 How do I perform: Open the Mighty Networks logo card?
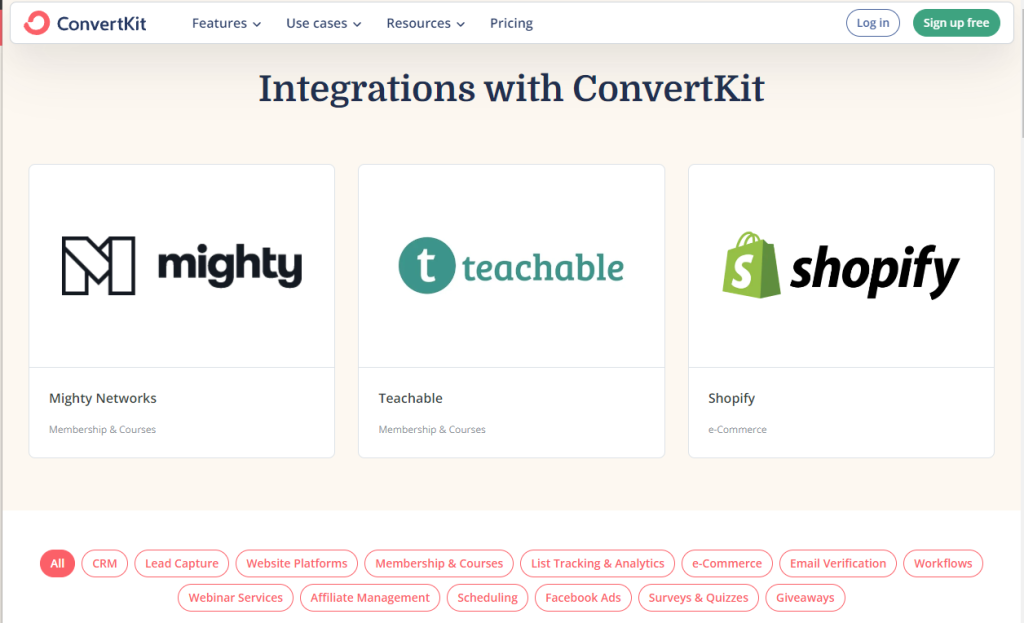coord(181,266)
